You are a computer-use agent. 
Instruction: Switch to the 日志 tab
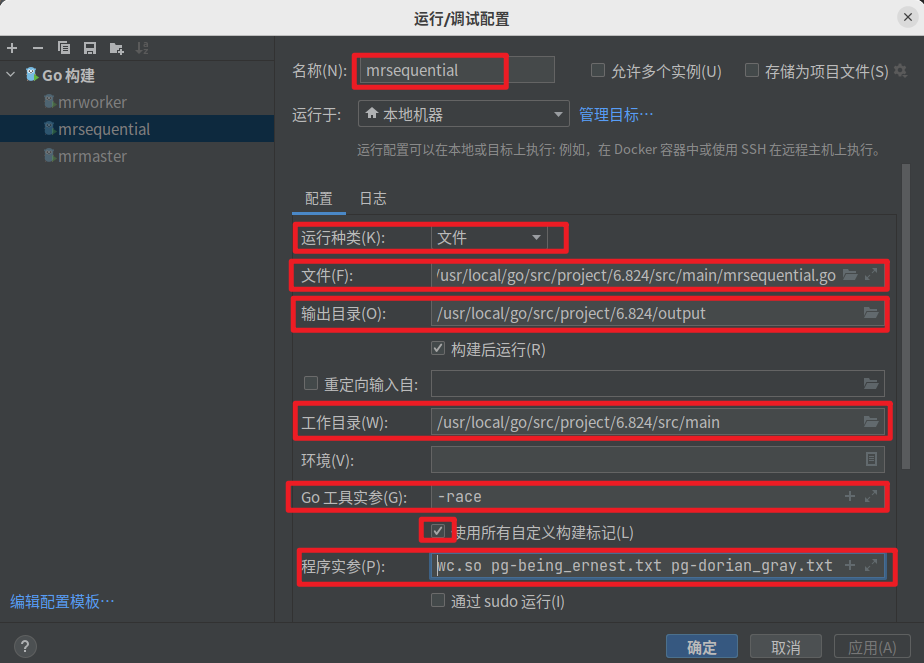[x=372, y=198]
